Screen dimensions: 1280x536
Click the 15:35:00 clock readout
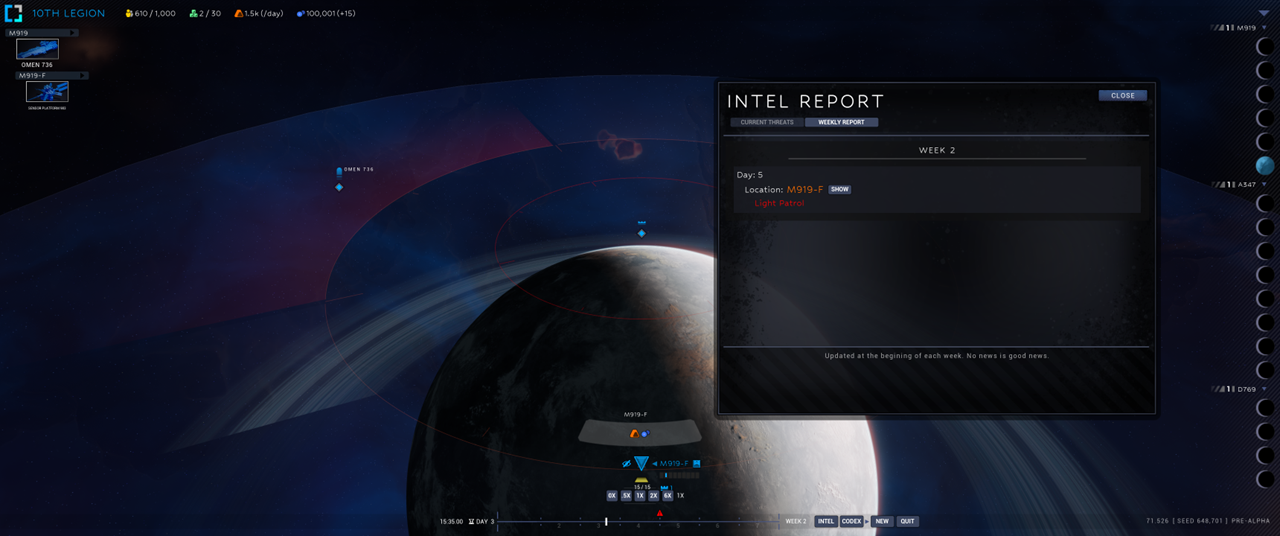(x=451, y=521)
